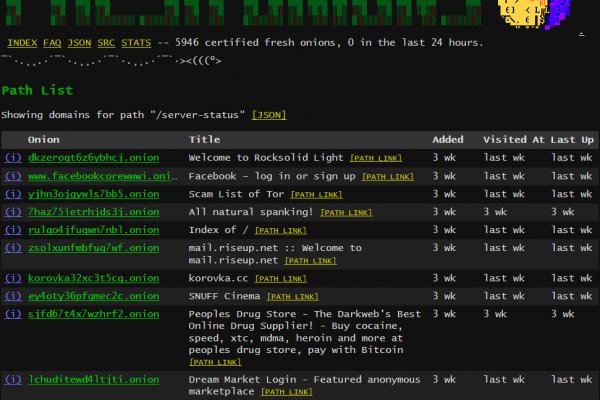View the SRC source link

[x=107, y=43]
